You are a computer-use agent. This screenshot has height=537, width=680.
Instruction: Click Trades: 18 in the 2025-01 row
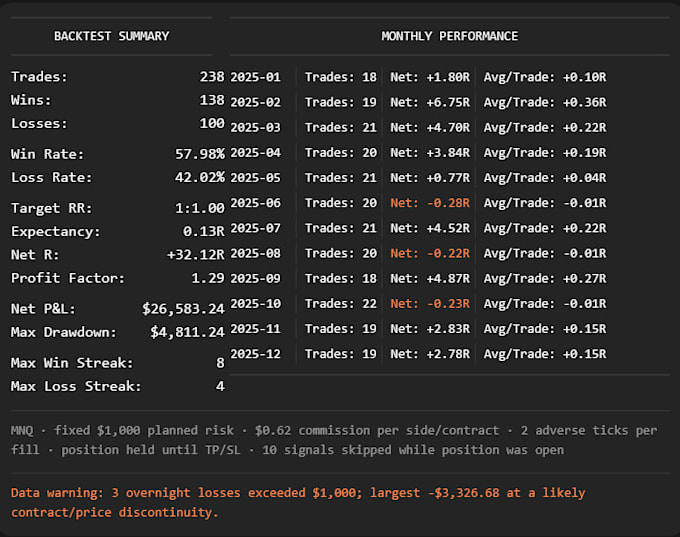click(x=341, y=77)
